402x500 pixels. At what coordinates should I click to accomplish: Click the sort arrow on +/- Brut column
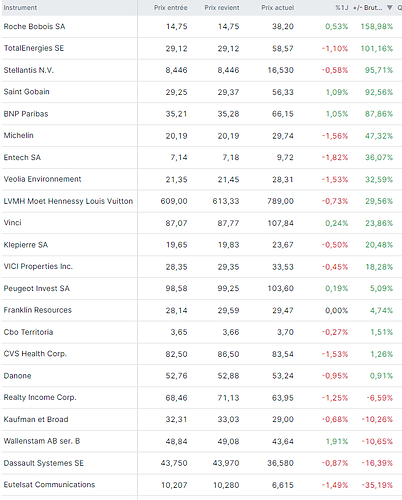(x=389, y=7)
